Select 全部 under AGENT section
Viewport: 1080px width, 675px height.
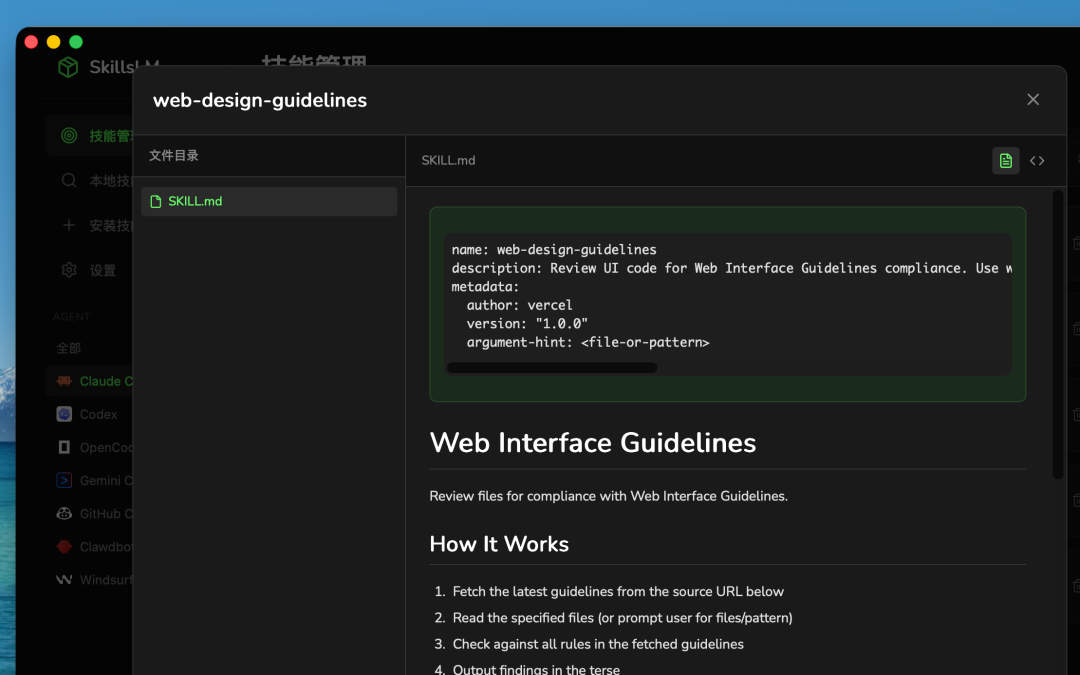coord(68,349)
